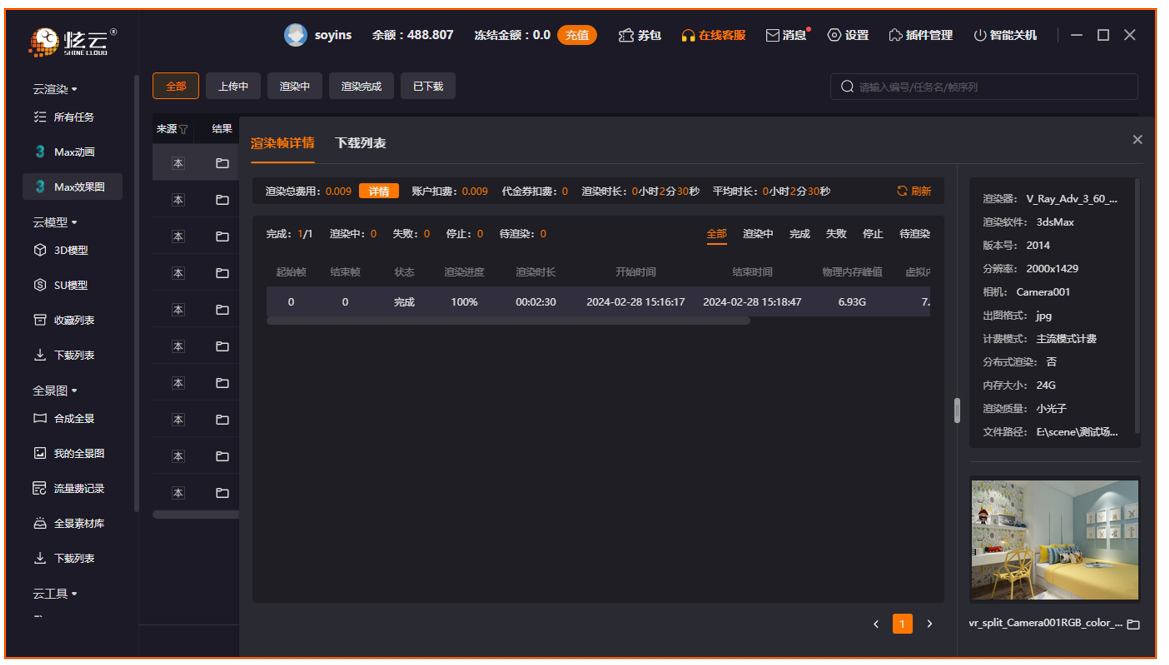Open the 券包 coupon wallet icon
The width and height of the screenshot is (1169, 665).
pos(625,35)
